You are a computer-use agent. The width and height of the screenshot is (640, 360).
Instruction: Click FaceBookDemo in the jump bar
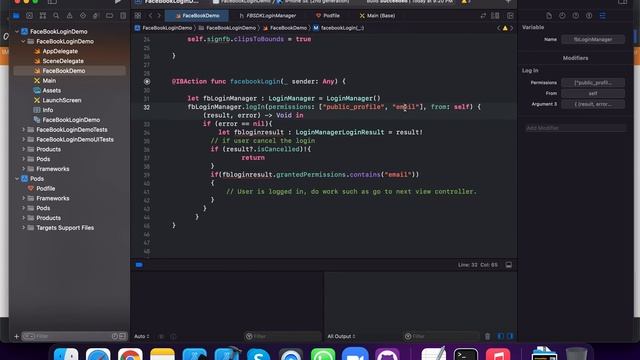point(285,28)
